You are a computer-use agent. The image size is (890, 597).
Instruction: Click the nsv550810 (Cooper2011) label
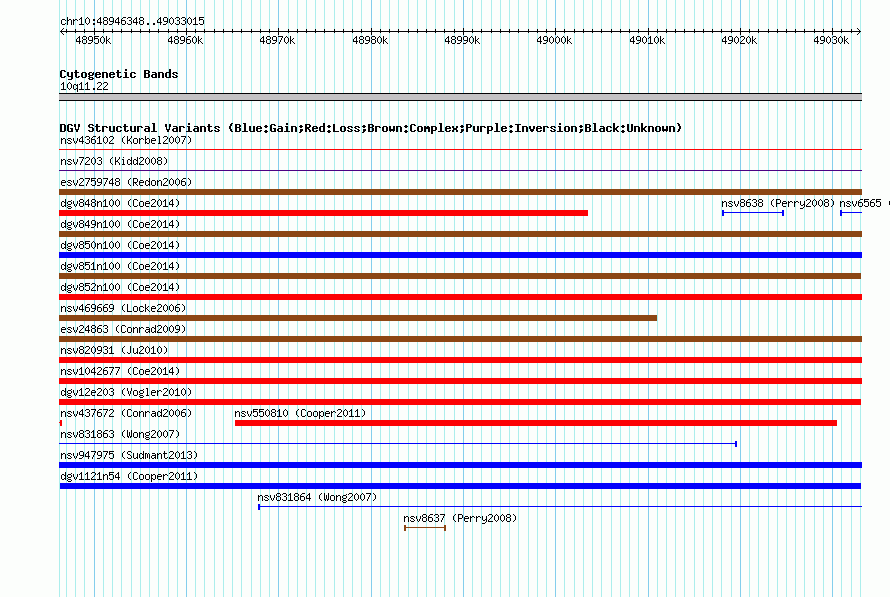pos(300,413)
